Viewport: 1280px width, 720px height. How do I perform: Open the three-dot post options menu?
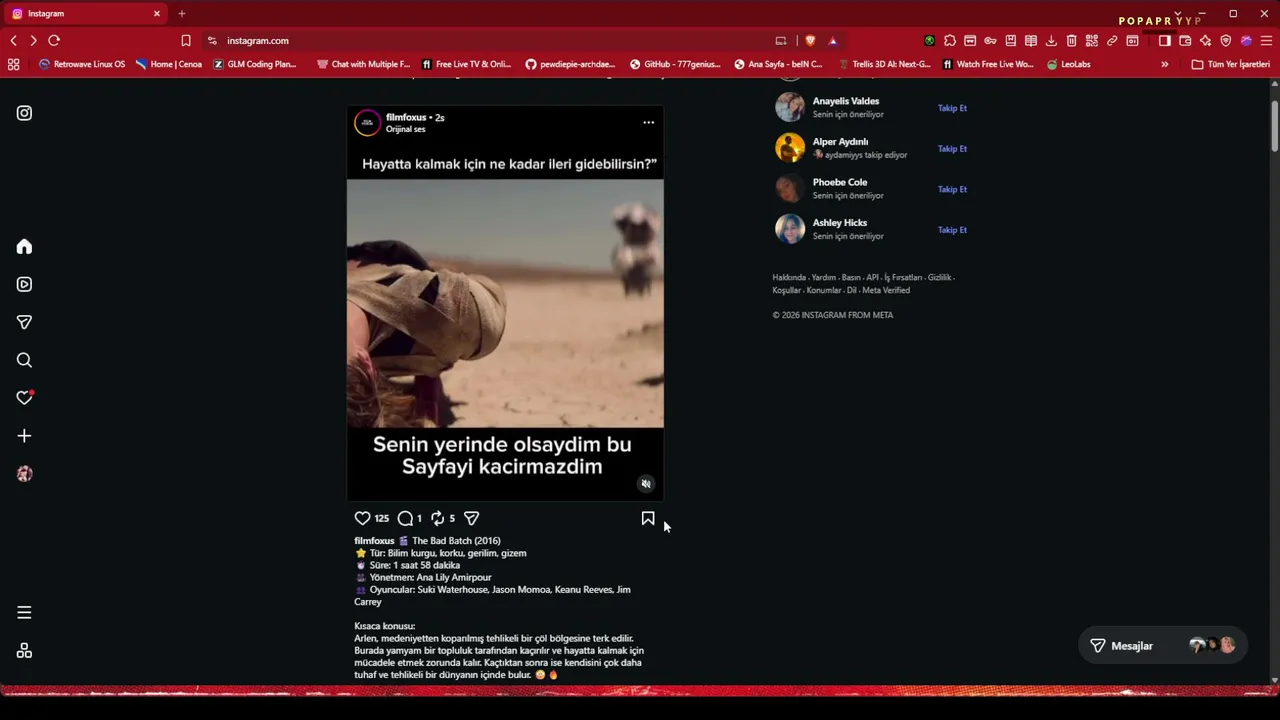click(648, 122)
